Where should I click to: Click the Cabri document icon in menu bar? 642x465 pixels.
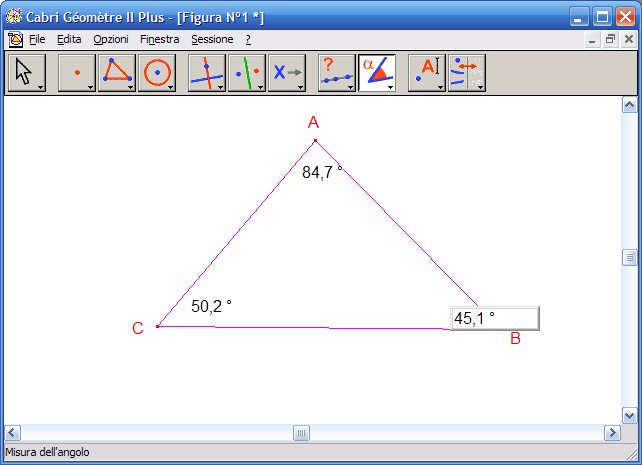pyautogui.click(x=16, y=39)
